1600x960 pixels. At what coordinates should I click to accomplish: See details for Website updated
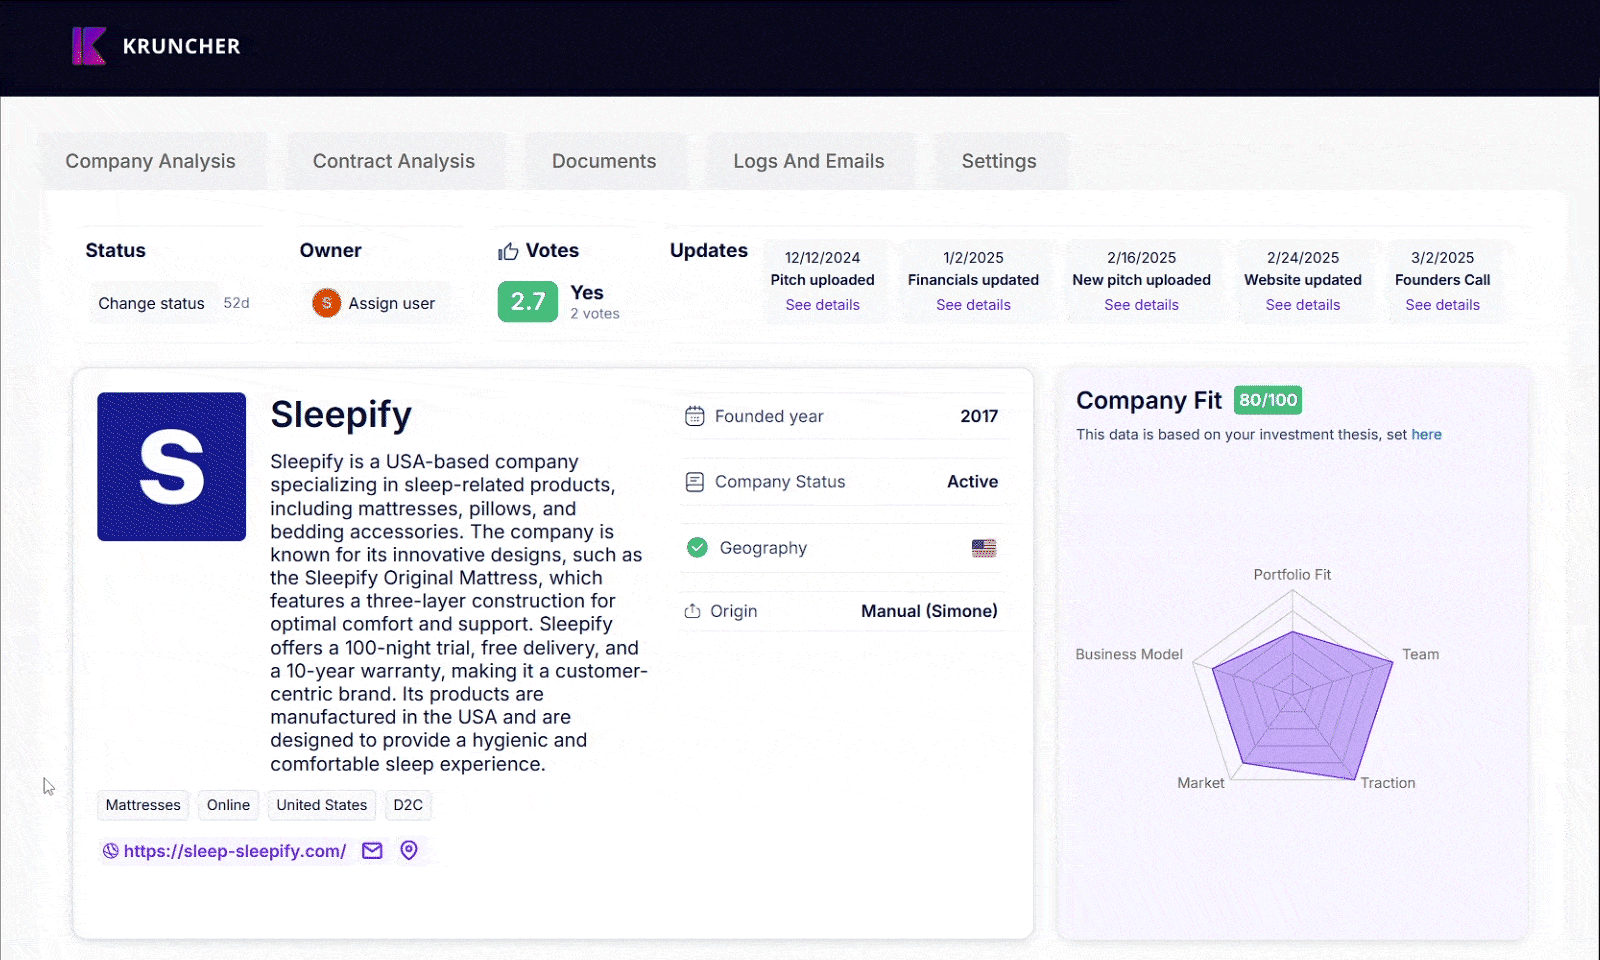point(1302,305)
